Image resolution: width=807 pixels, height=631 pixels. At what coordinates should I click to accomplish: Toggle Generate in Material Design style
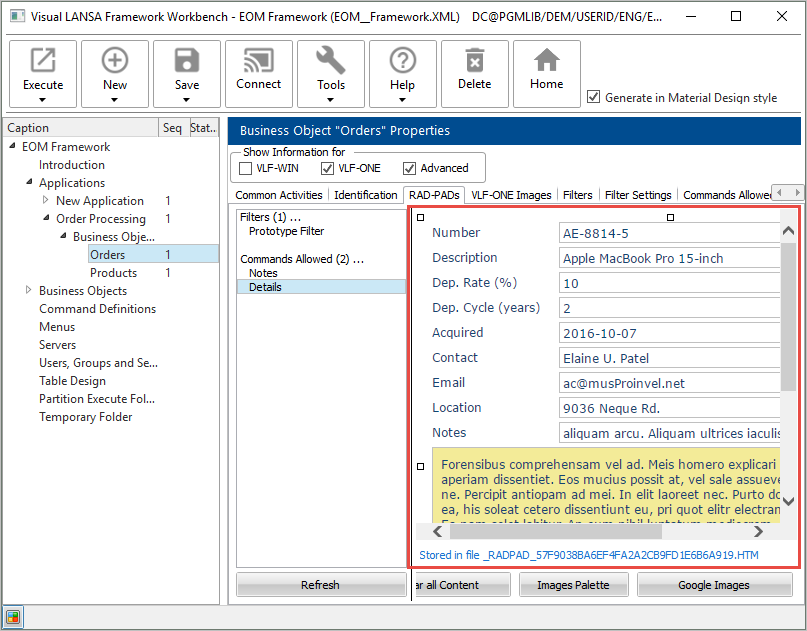594,97
